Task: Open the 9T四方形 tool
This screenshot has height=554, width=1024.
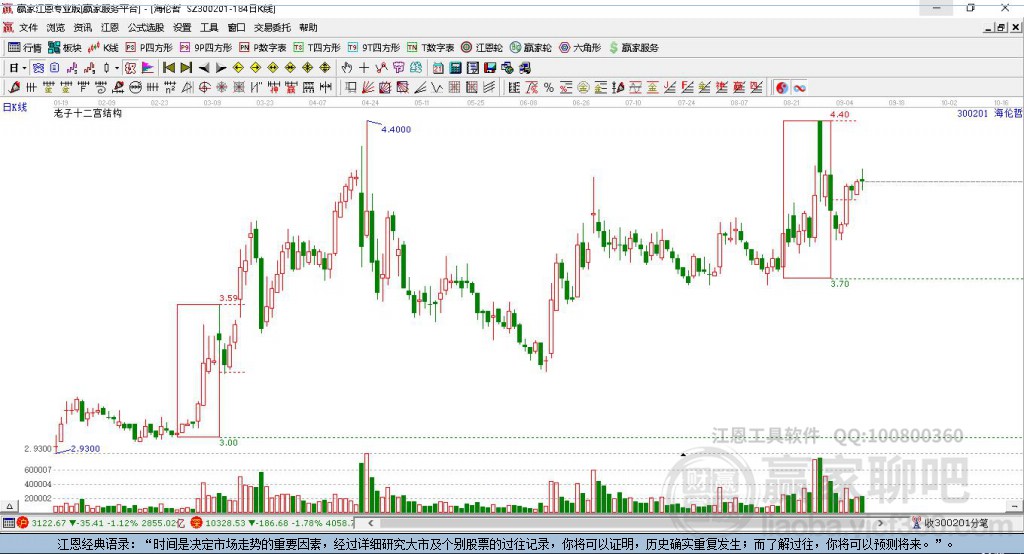Action: click(x=374, y=48)
